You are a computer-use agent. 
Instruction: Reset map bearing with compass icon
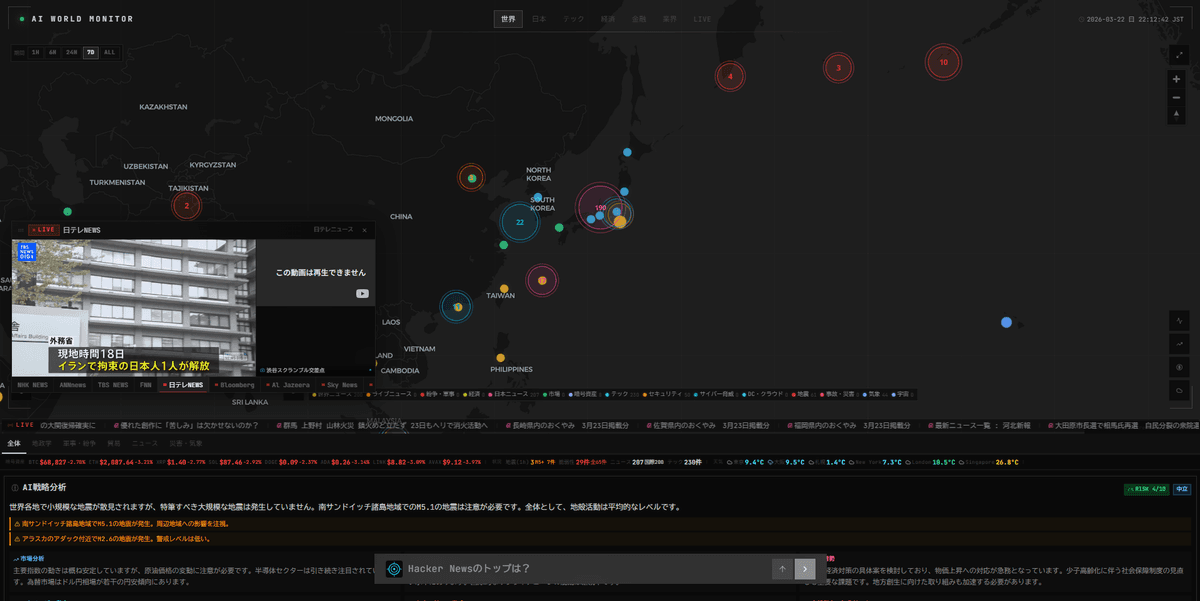(1177, 116)
